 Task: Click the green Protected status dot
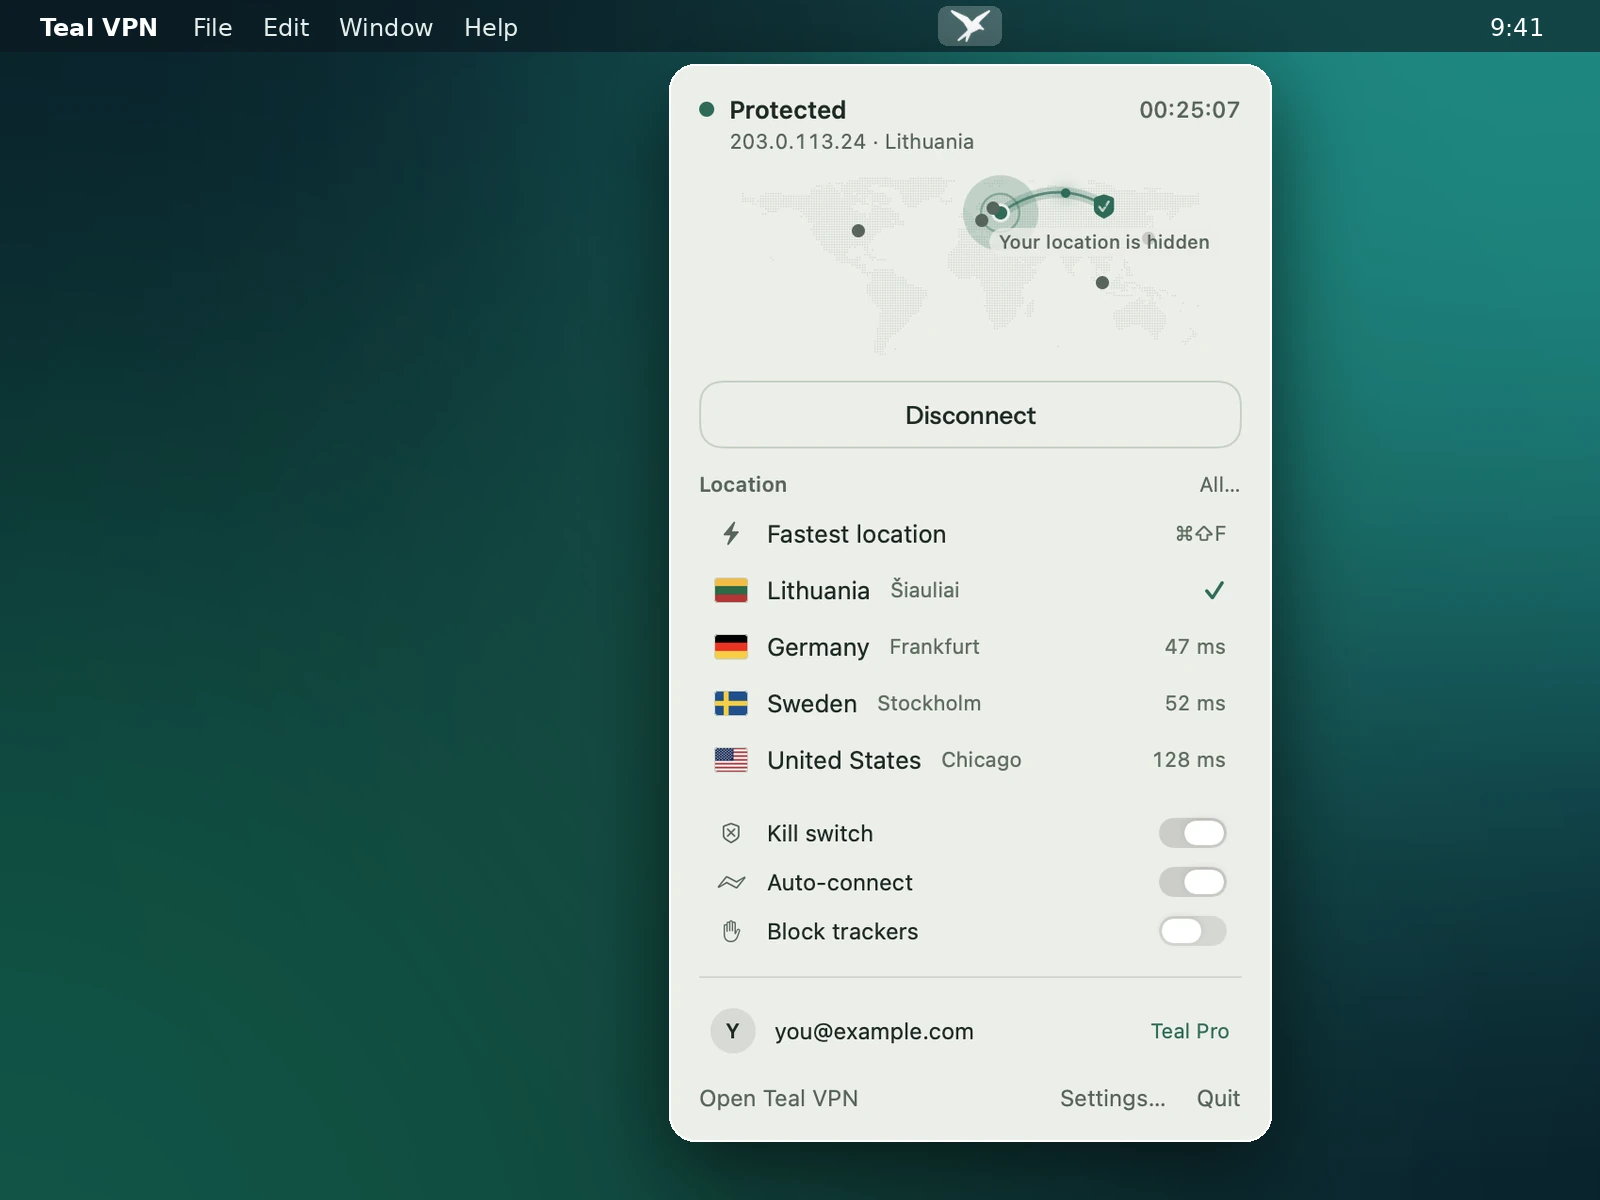[707, 109]
